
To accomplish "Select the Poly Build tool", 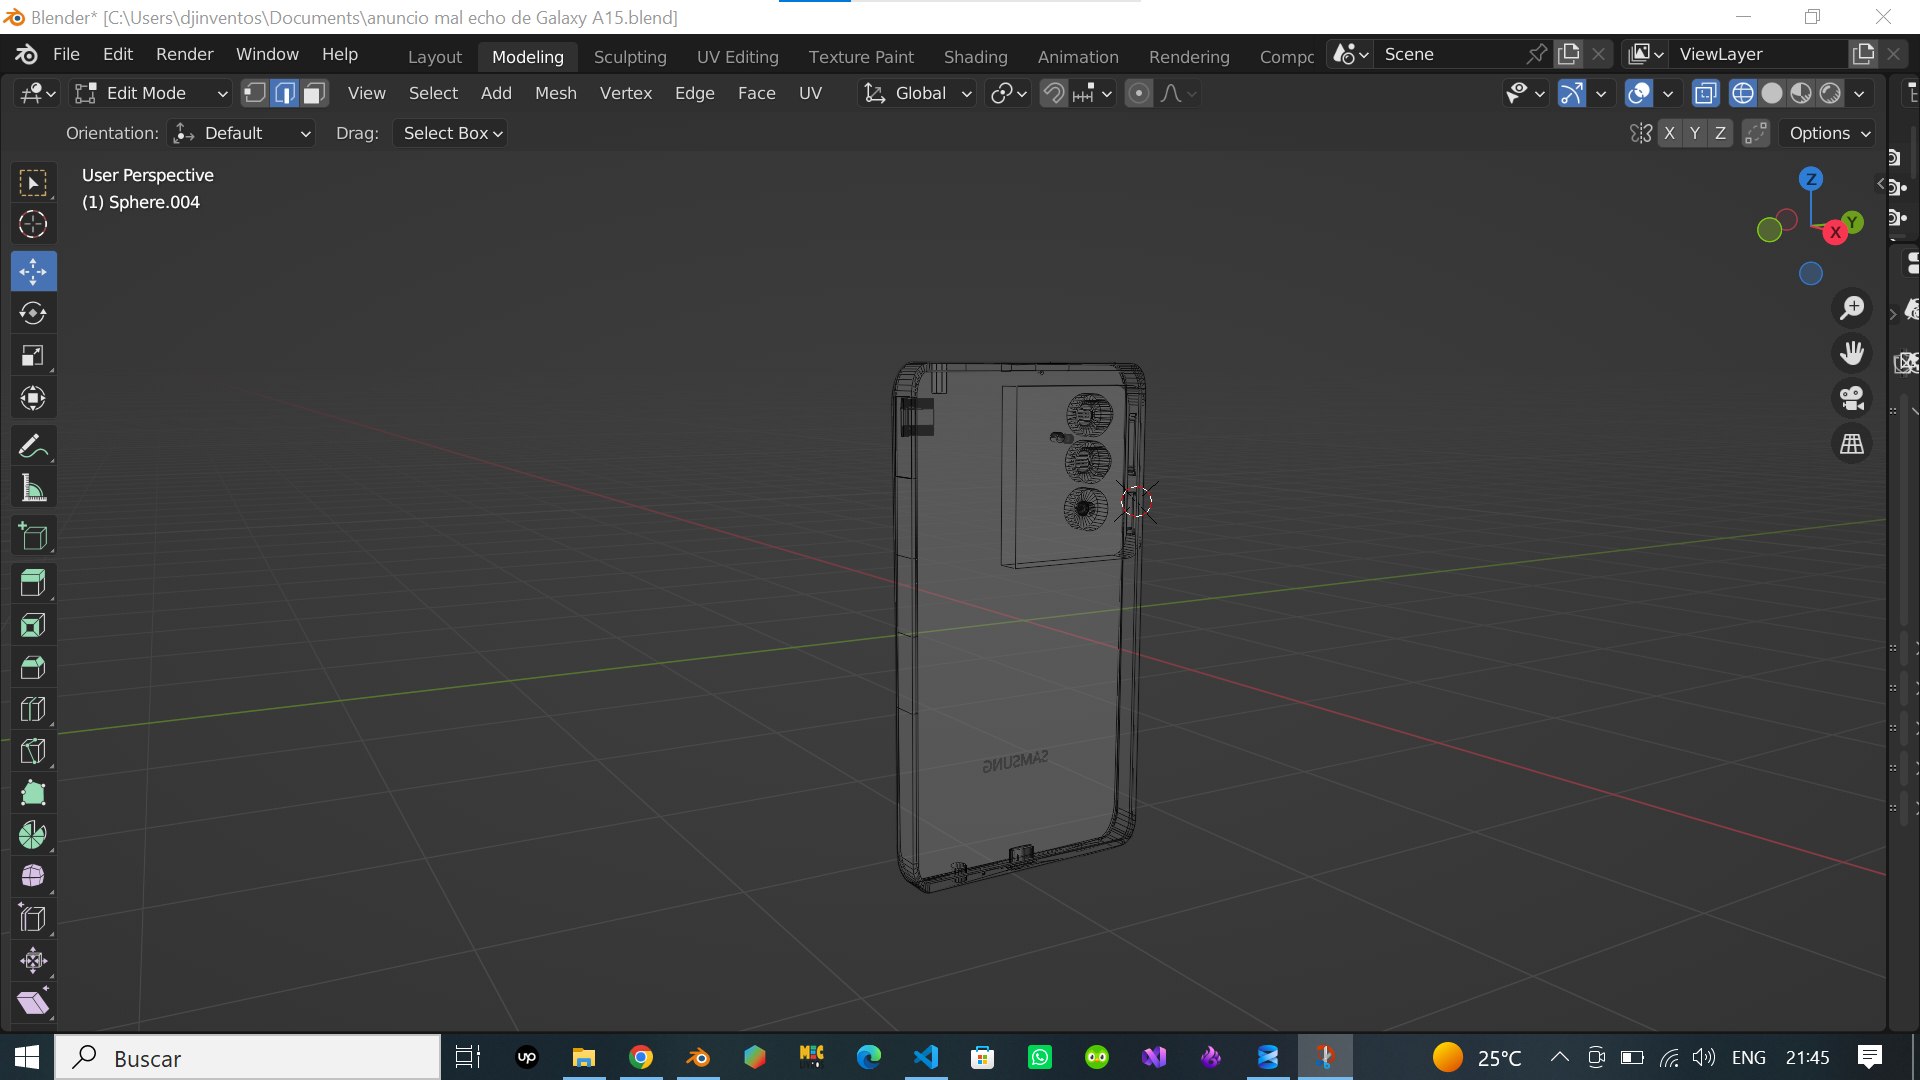I will [33, 793].
